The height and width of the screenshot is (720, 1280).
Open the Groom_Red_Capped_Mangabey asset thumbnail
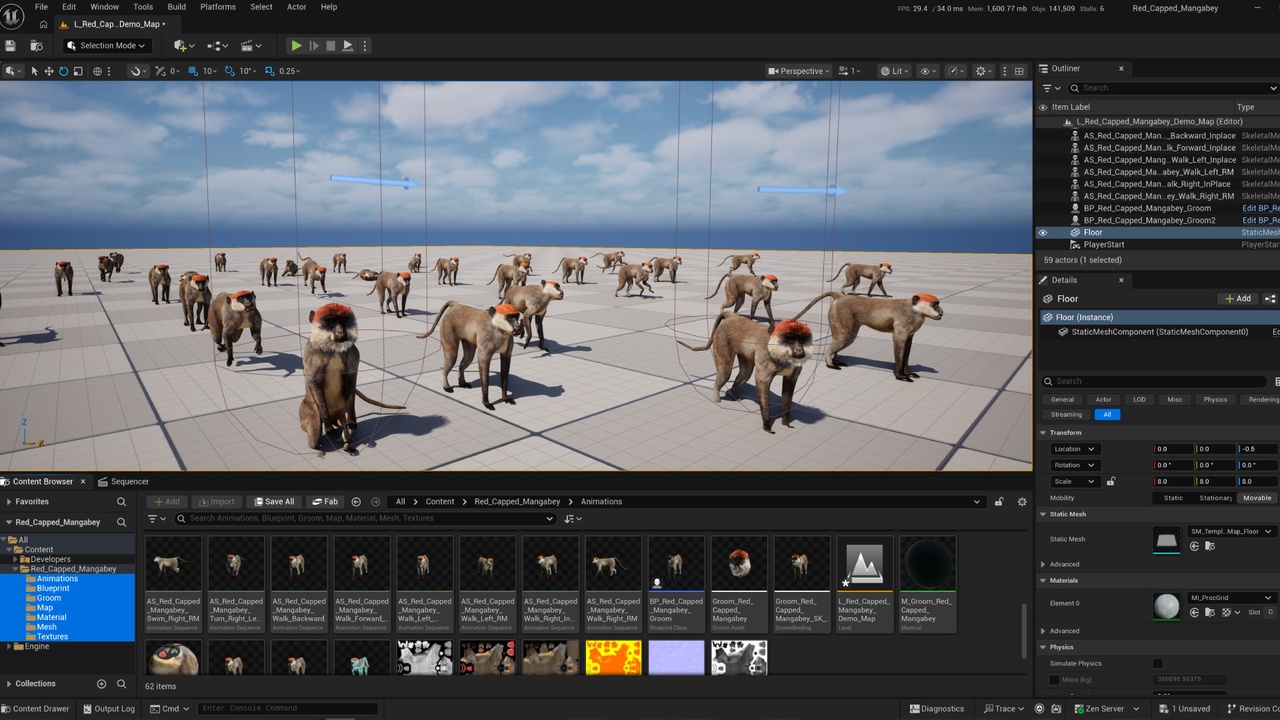[x=739, y=564]
